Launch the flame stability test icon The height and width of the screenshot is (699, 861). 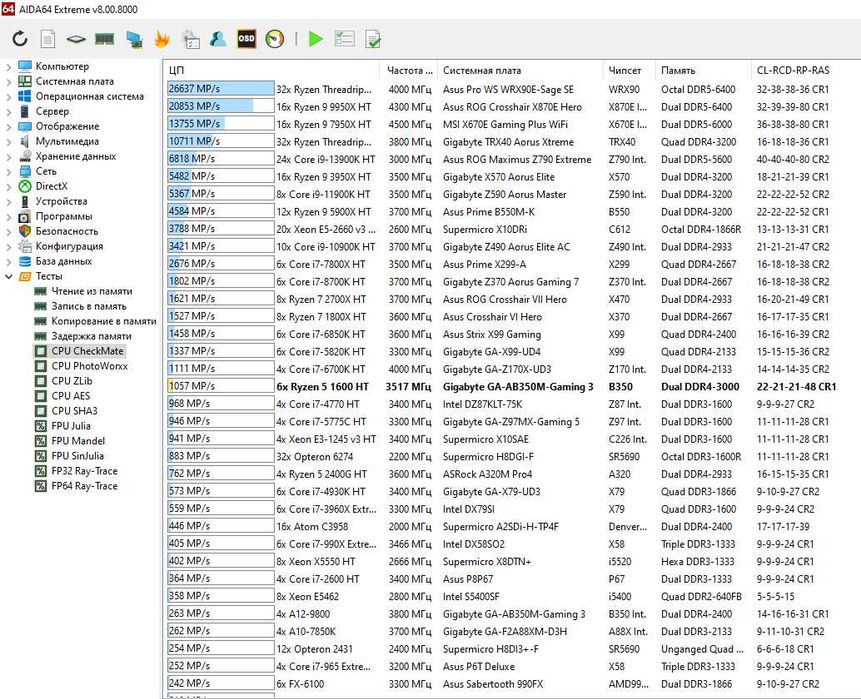click(x=161, y=39)
